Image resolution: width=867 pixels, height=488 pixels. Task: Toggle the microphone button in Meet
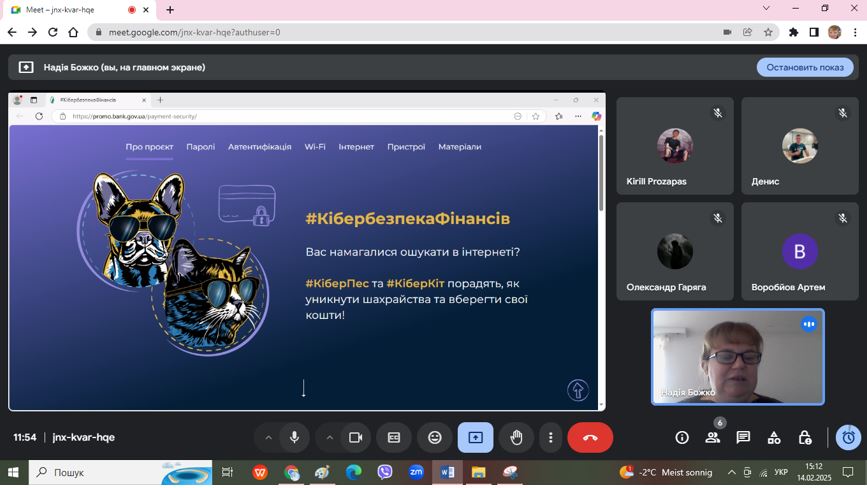pos(294,438)
